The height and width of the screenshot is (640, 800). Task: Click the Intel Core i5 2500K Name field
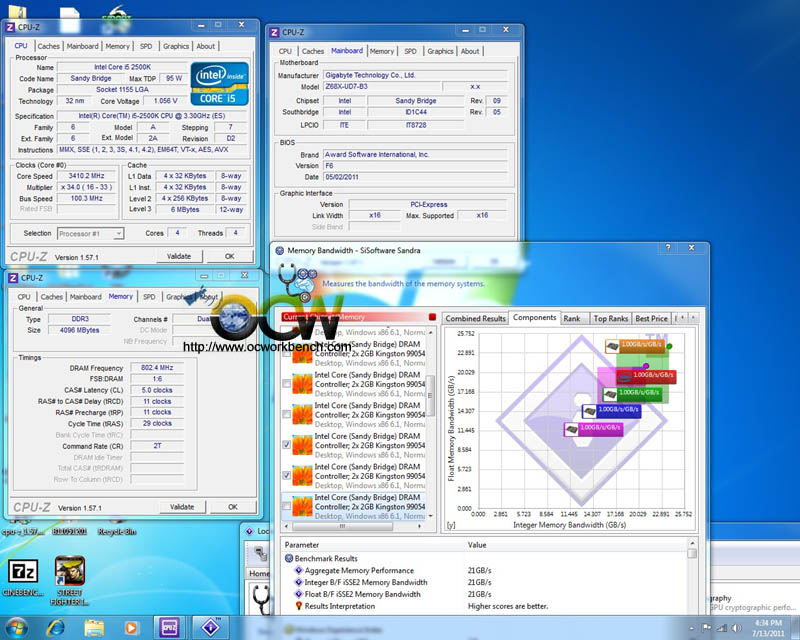[x=122, y=67]
